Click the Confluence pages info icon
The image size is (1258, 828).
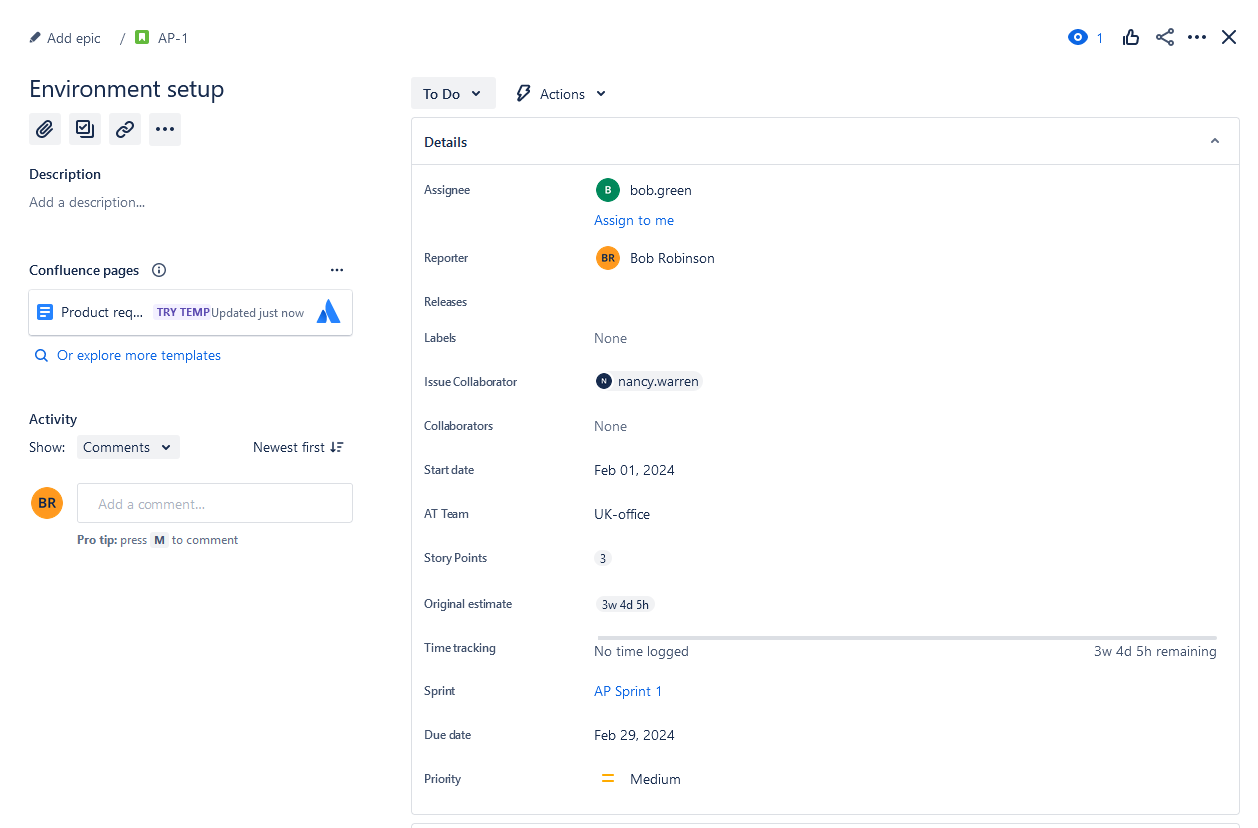point(158,269)
